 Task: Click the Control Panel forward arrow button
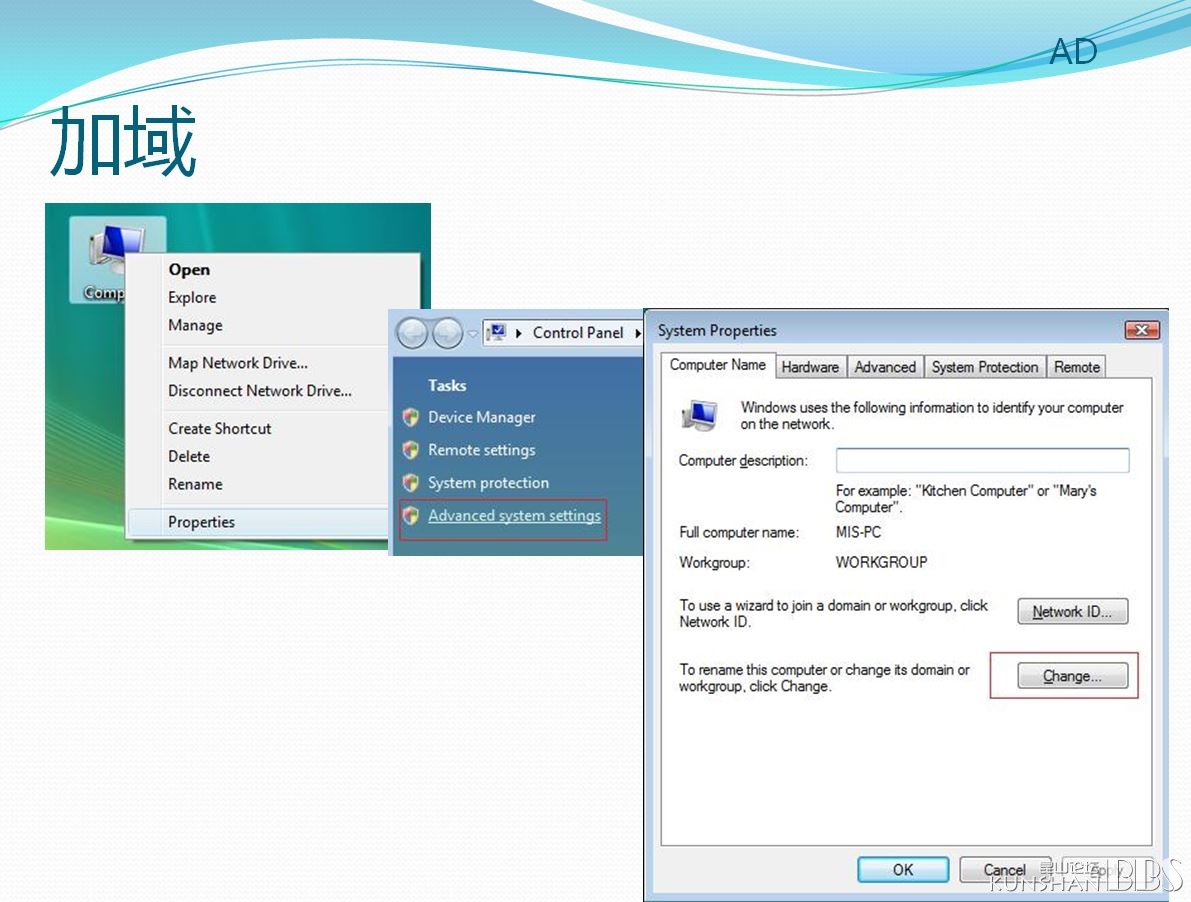tap(446, 333)
